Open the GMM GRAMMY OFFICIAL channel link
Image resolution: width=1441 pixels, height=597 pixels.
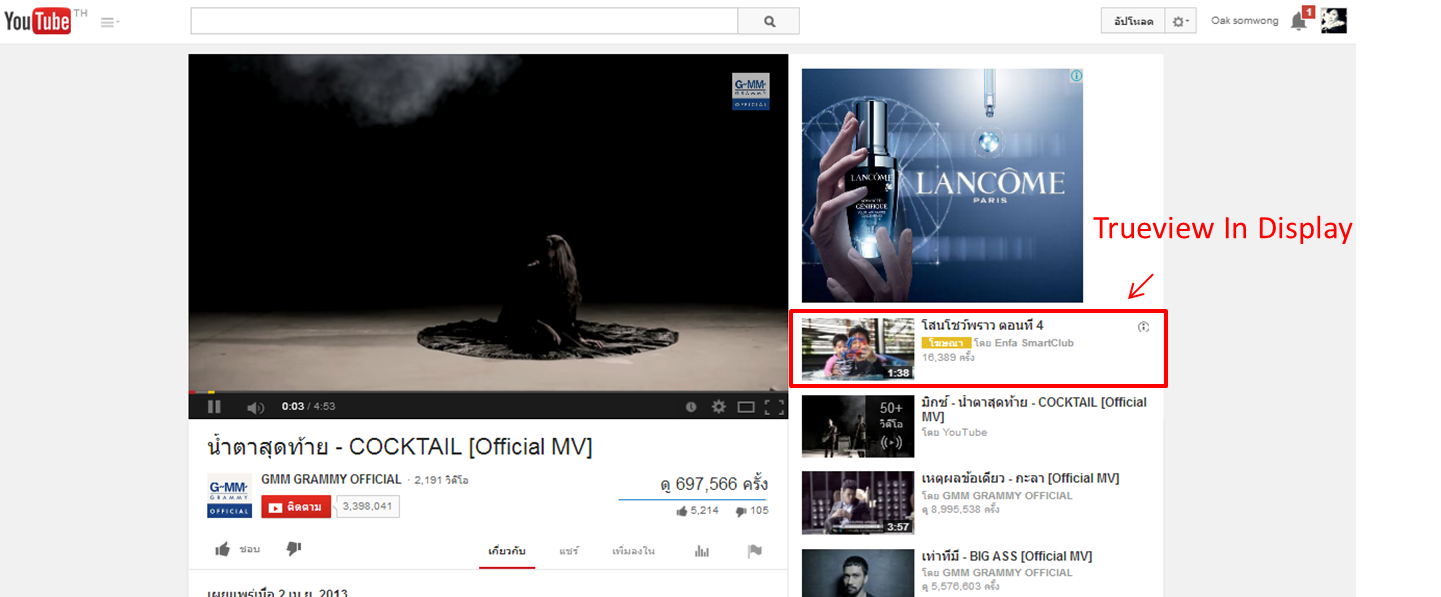331,480
